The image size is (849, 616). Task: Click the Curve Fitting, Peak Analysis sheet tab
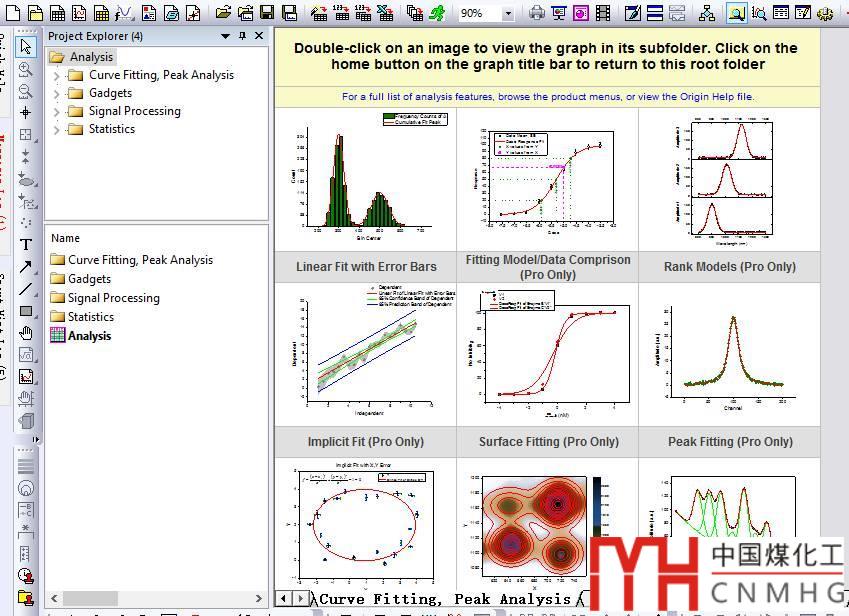[x=445, y=599]
